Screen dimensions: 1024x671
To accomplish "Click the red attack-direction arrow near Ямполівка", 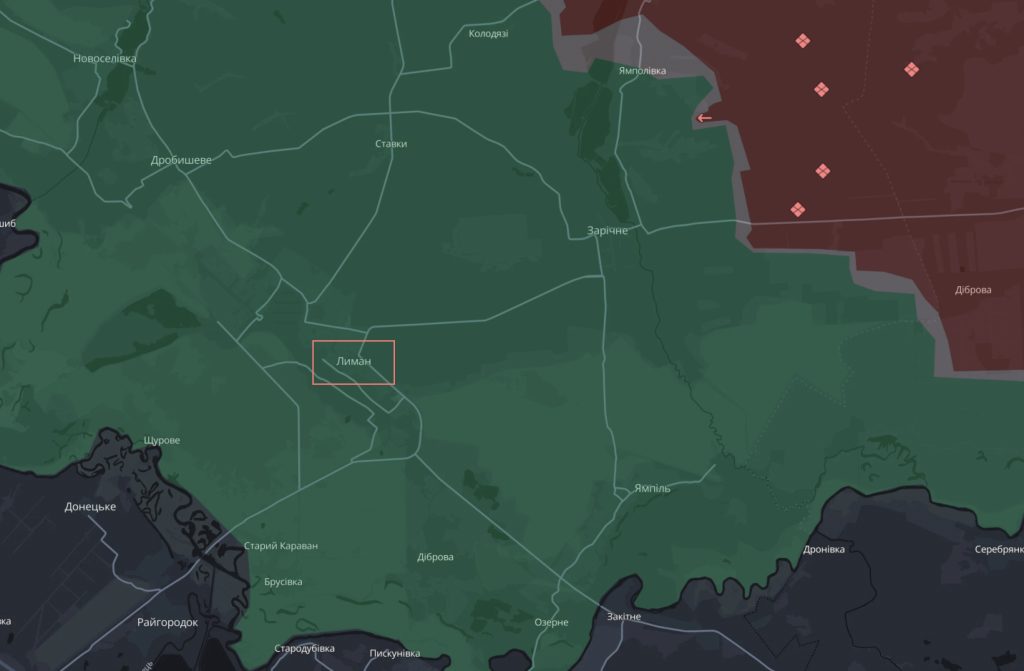I will point(704,118).
